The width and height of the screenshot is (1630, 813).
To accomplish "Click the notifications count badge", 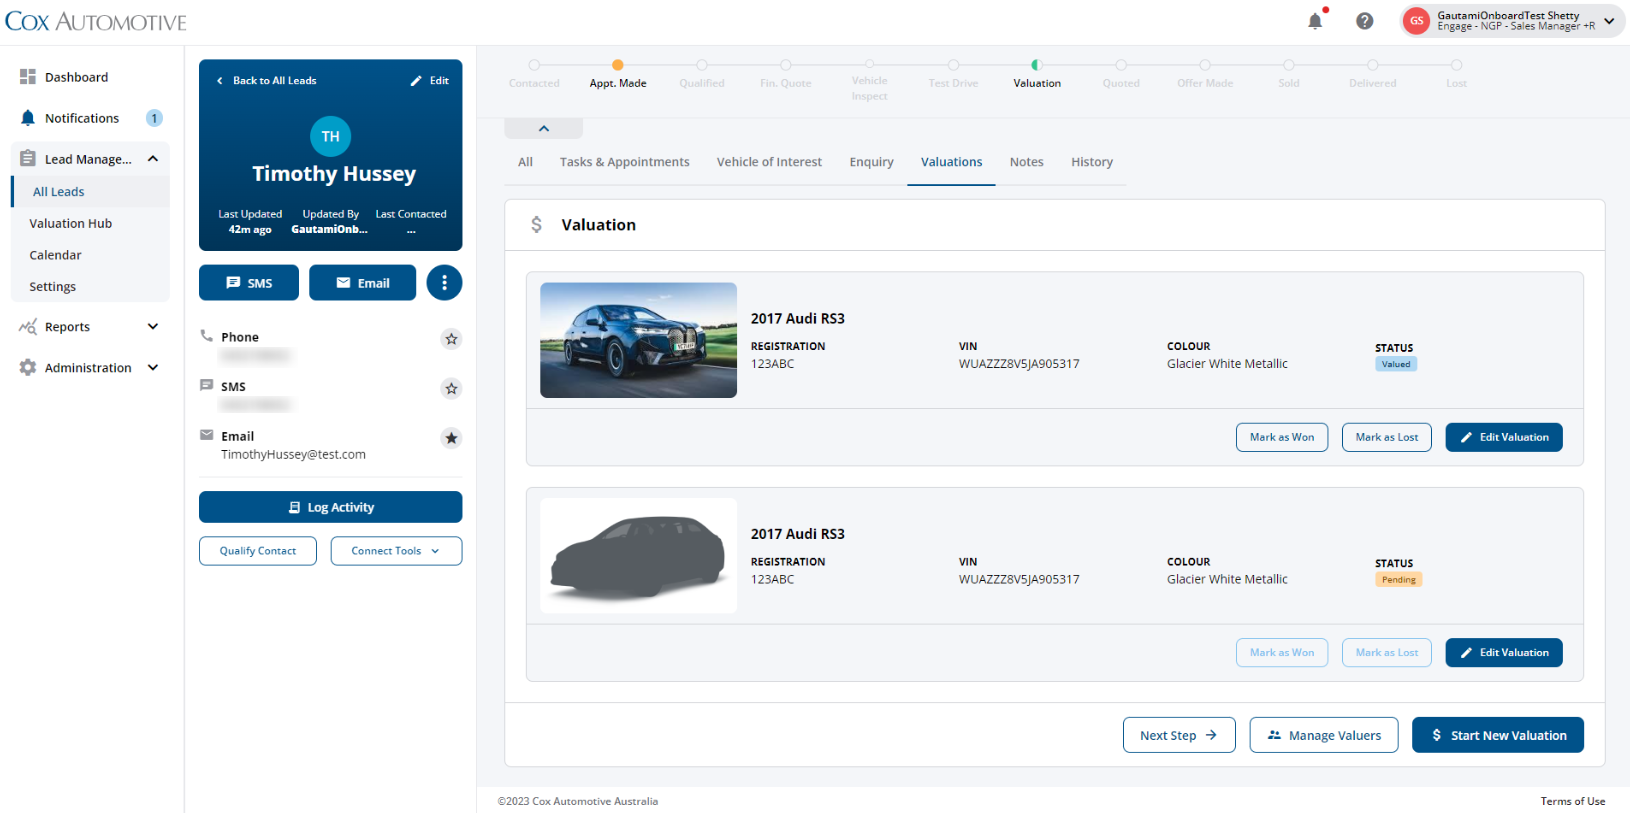I will click(154, 118).
